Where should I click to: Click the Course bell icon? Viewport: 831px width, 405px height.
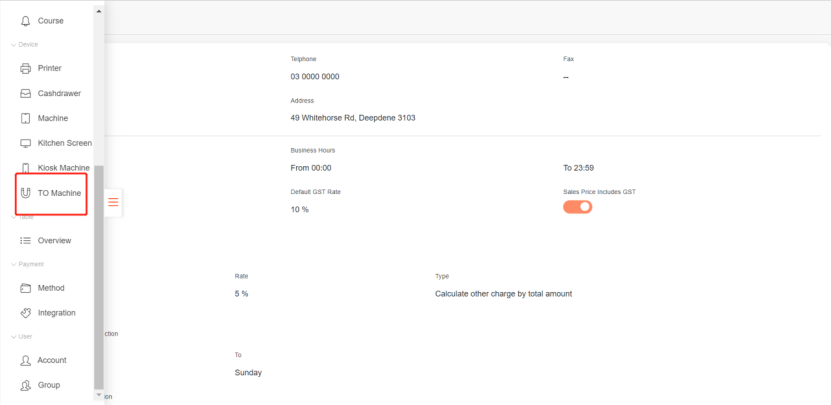tap(26, 20)
